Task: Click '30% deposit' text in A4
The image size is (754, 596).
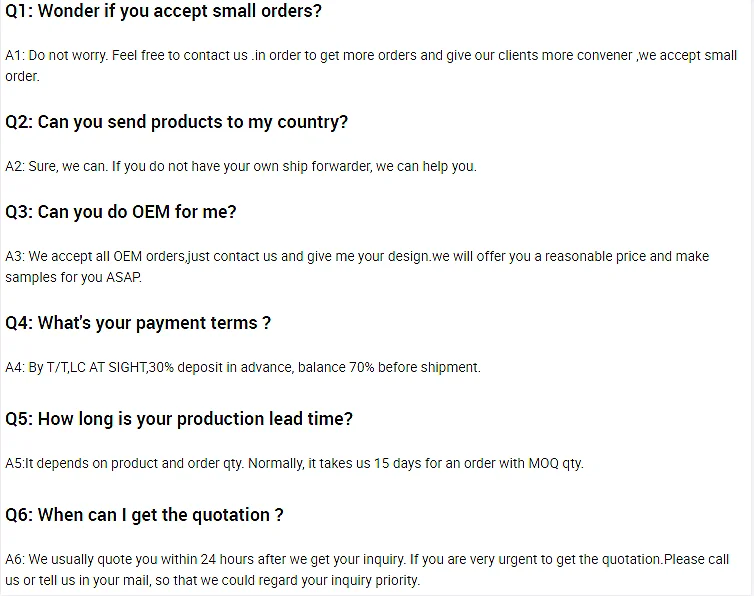Action: click(186, 368)
